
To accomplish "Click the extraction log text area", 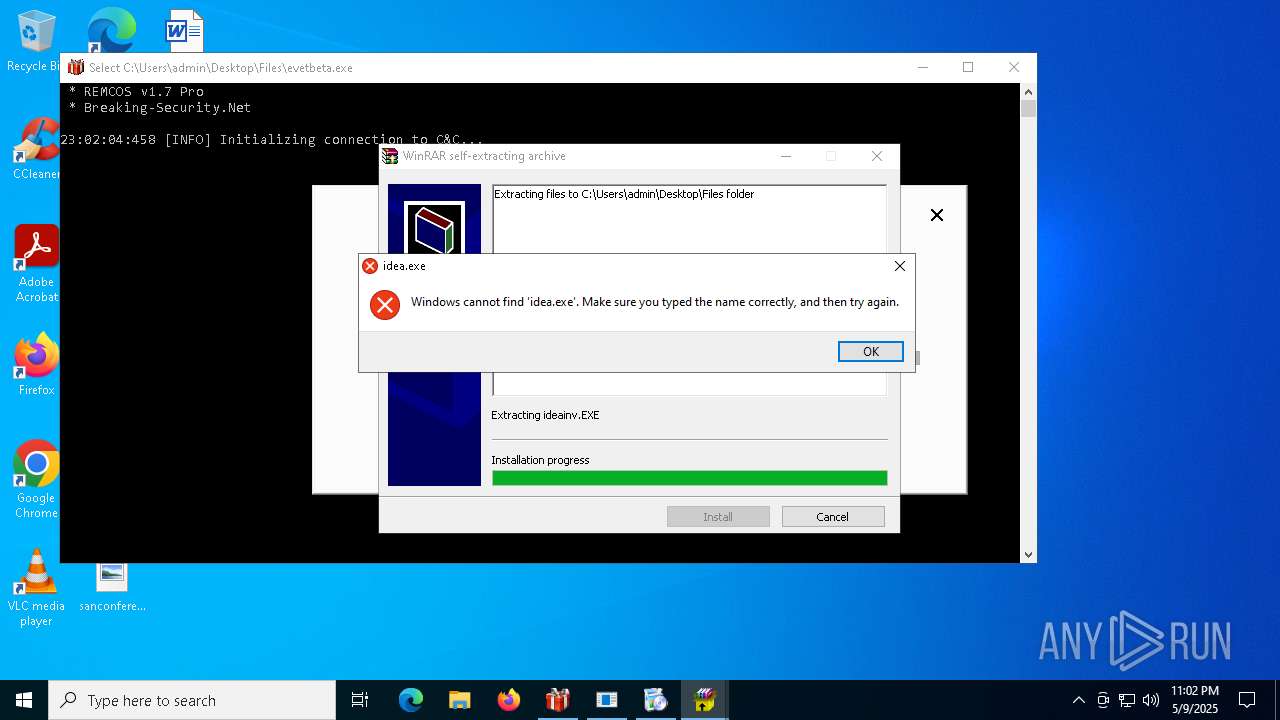I will pos(689,219).
